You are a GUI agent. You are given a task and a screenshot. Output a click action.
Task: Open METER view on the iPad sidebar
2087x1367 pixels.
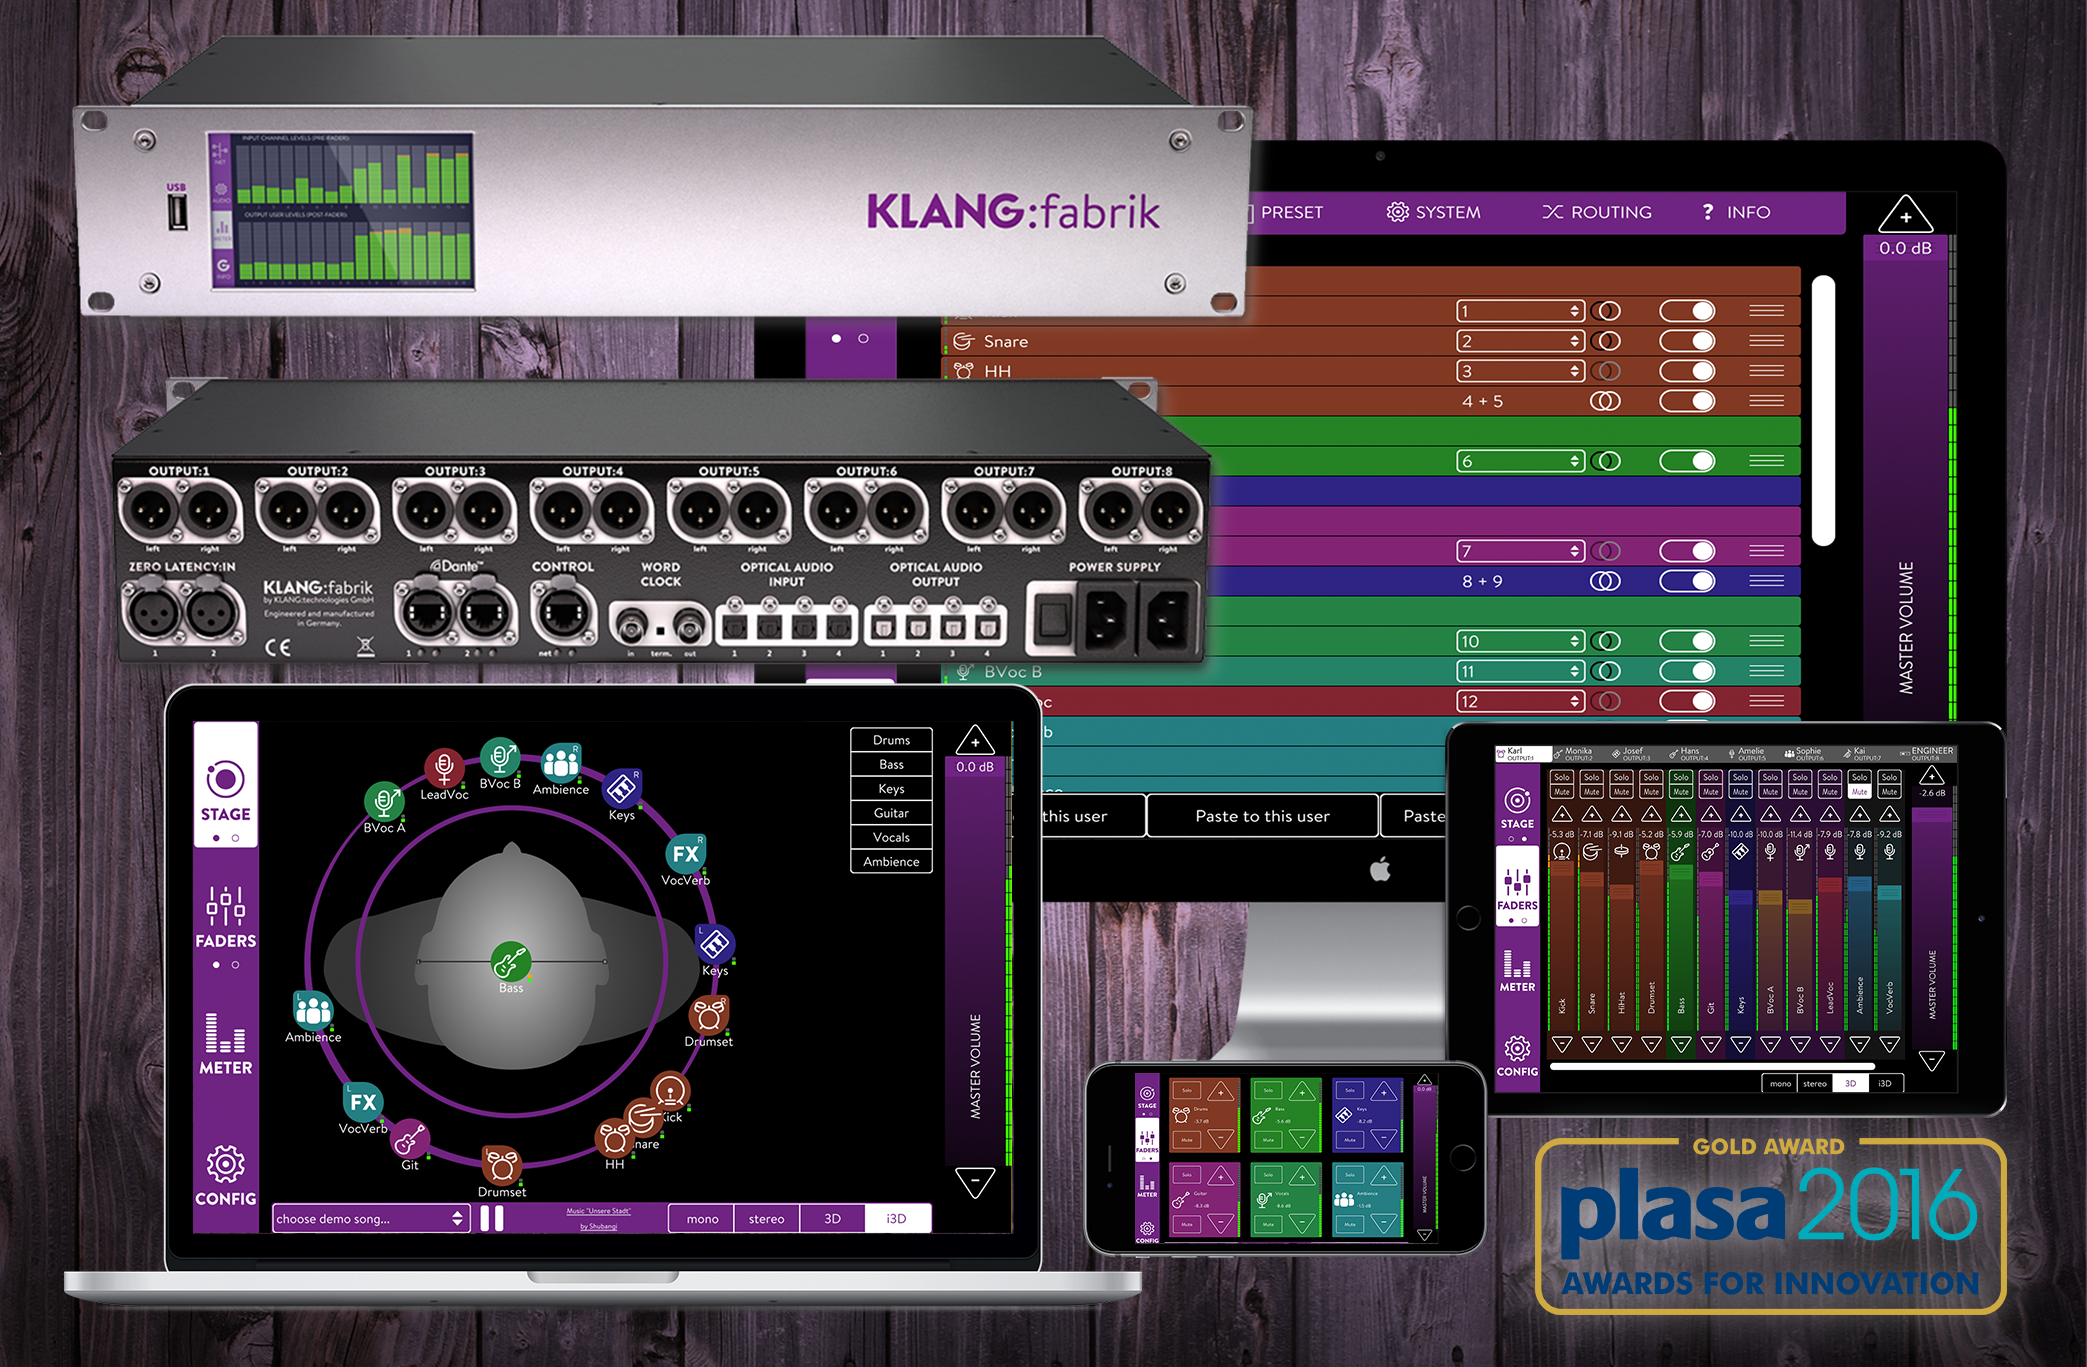[1516, 971]
